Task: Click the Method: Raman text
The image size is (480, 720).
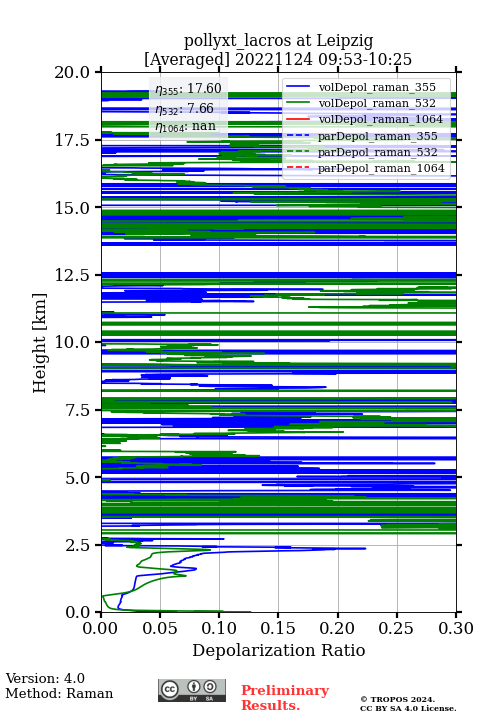Action: click(59, 693)
